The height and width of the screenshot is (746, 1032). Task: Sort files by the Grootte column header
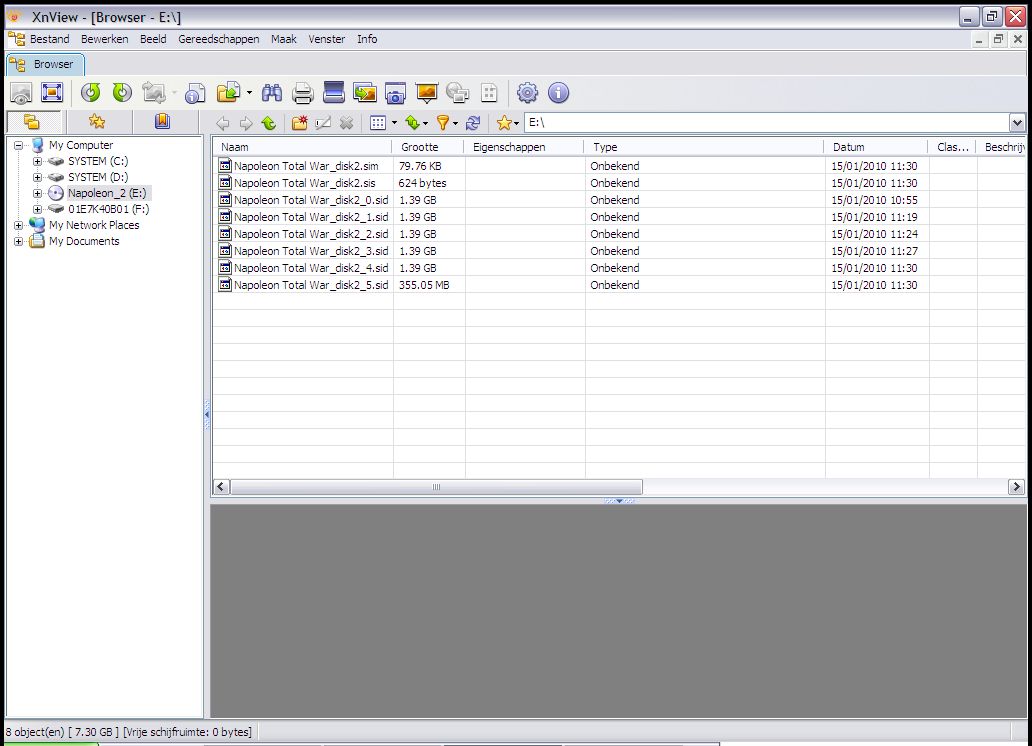[x=428, y=147]
